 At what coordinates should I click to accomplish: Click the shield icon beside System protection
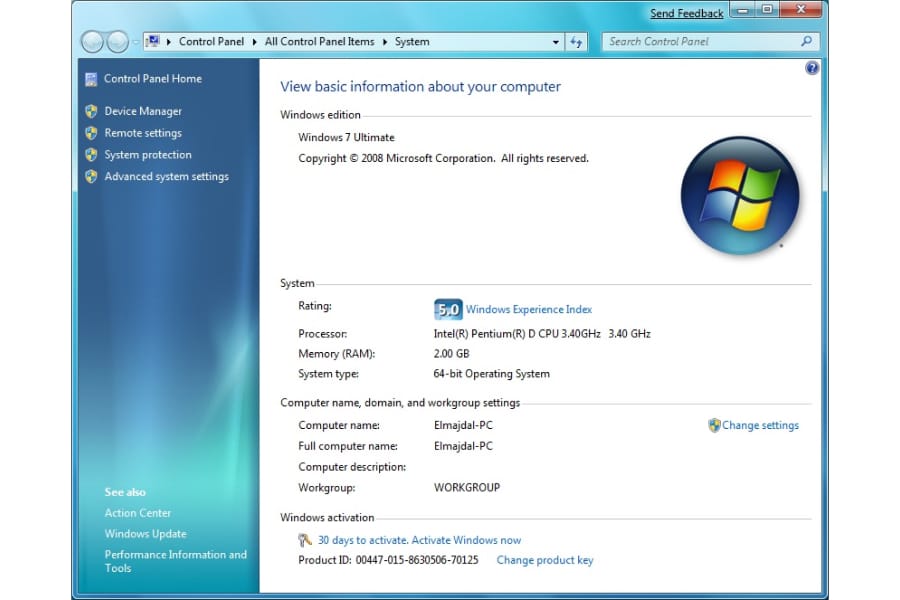[91, 155]
